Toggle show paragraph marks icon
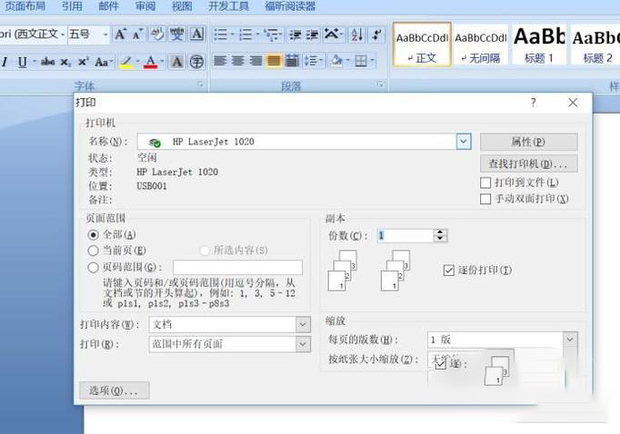This screenshot has height=434, width=620. point(376,35)
